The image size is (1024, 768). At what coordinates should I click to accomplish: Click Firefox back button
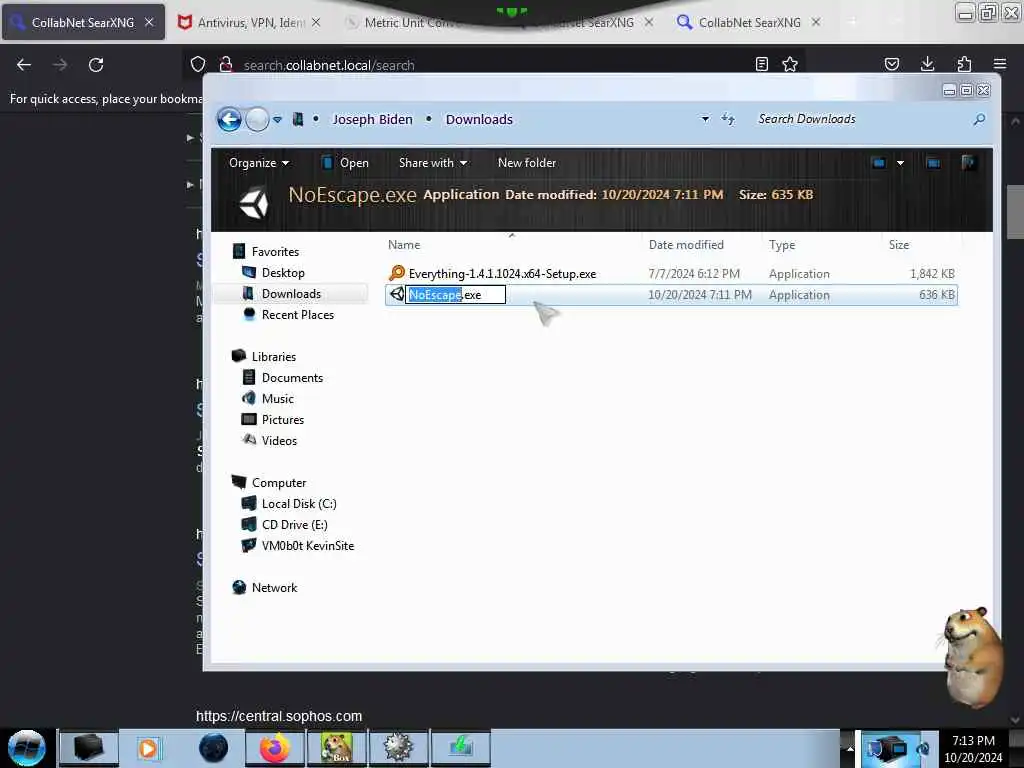point(24,65)
